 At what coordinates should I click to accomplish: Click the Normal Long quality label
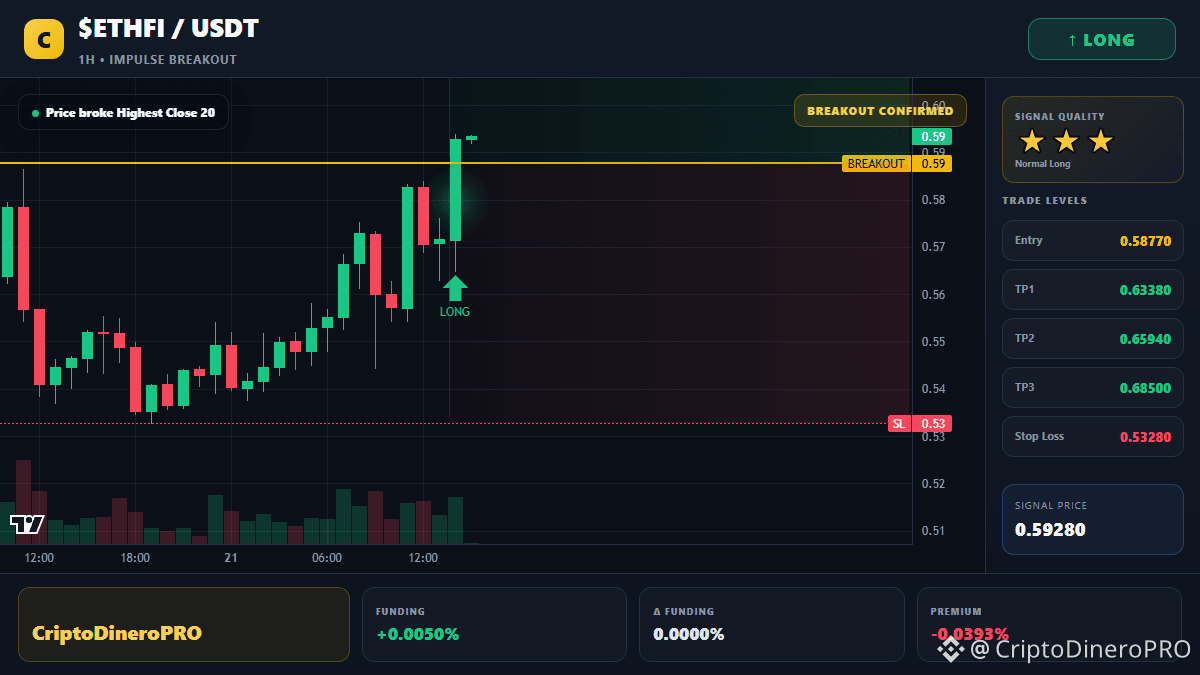tap(1042, 164)
